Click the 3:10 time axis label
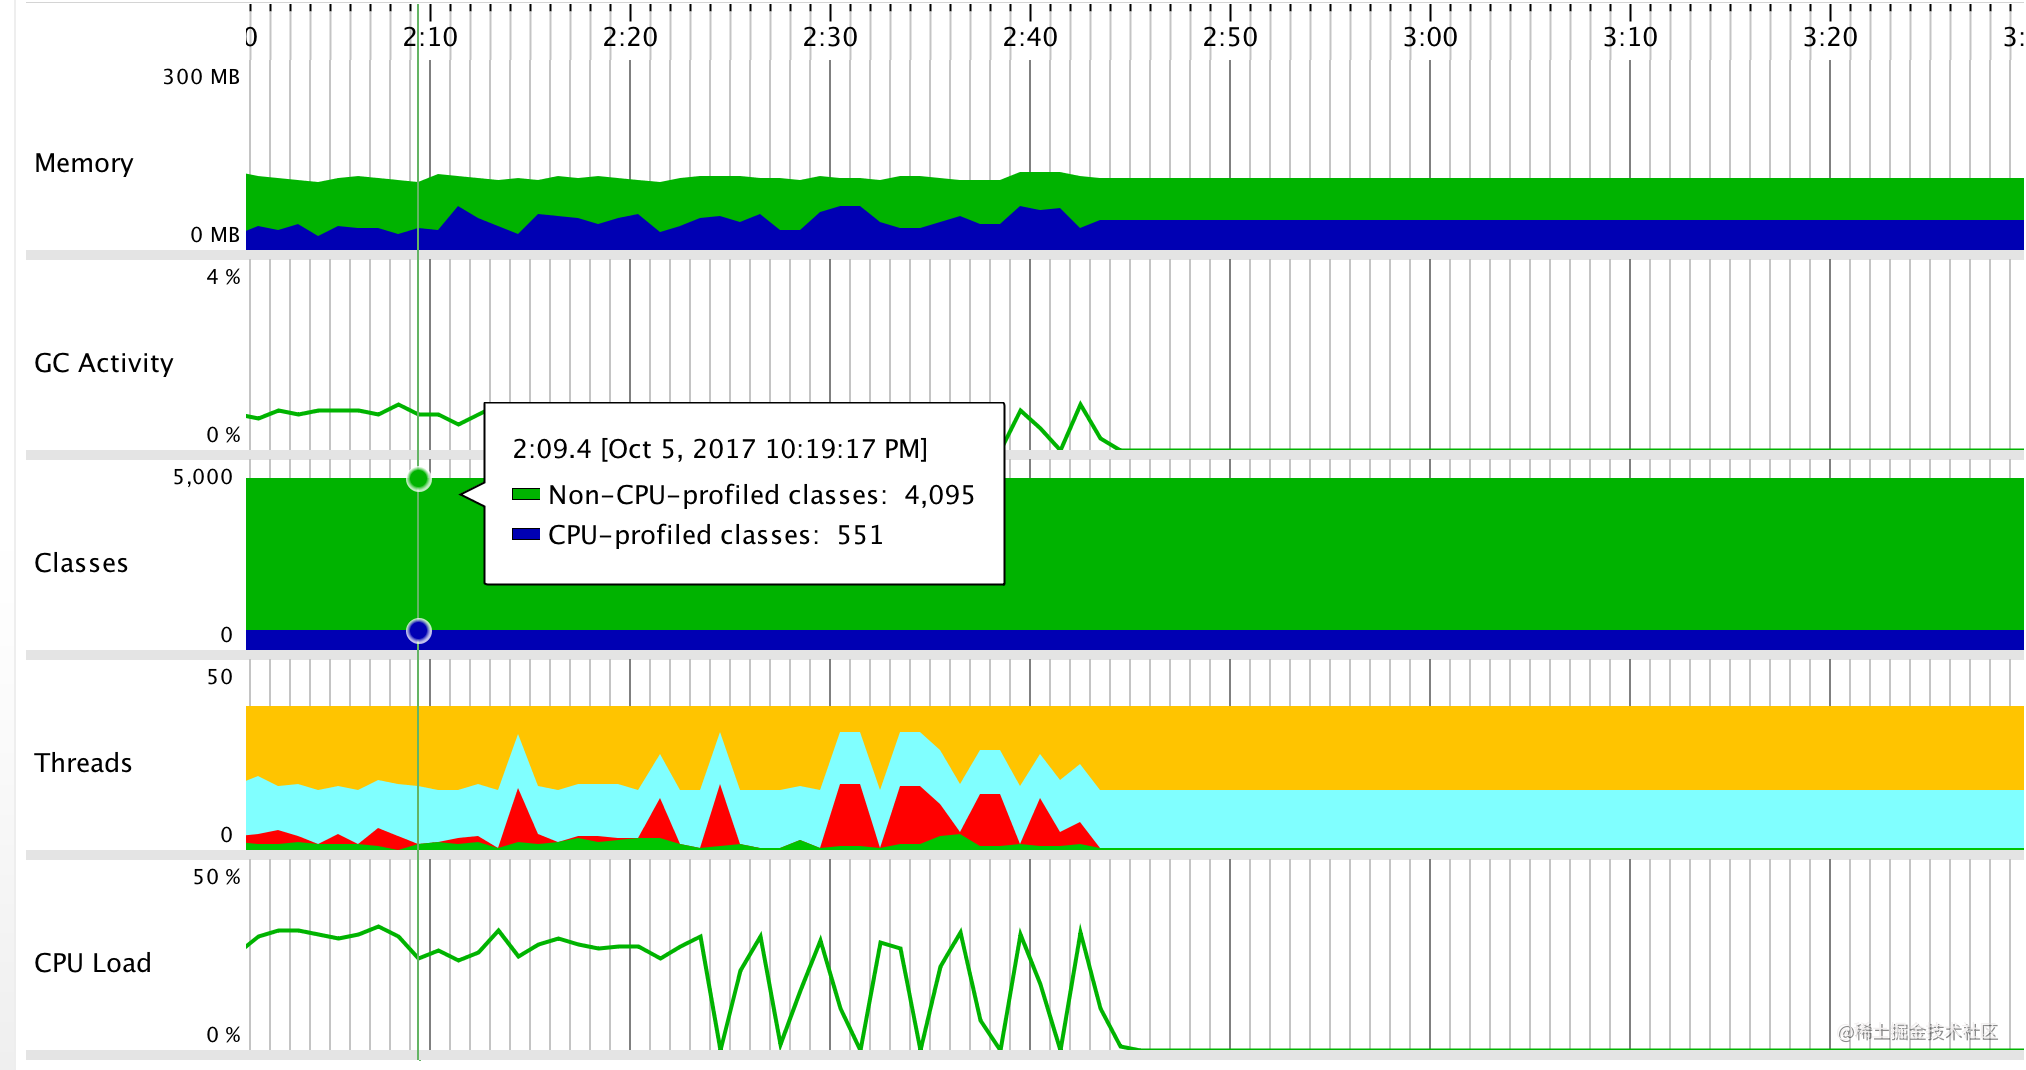Screen dimensions: 2026x1070 [1630, 38]
